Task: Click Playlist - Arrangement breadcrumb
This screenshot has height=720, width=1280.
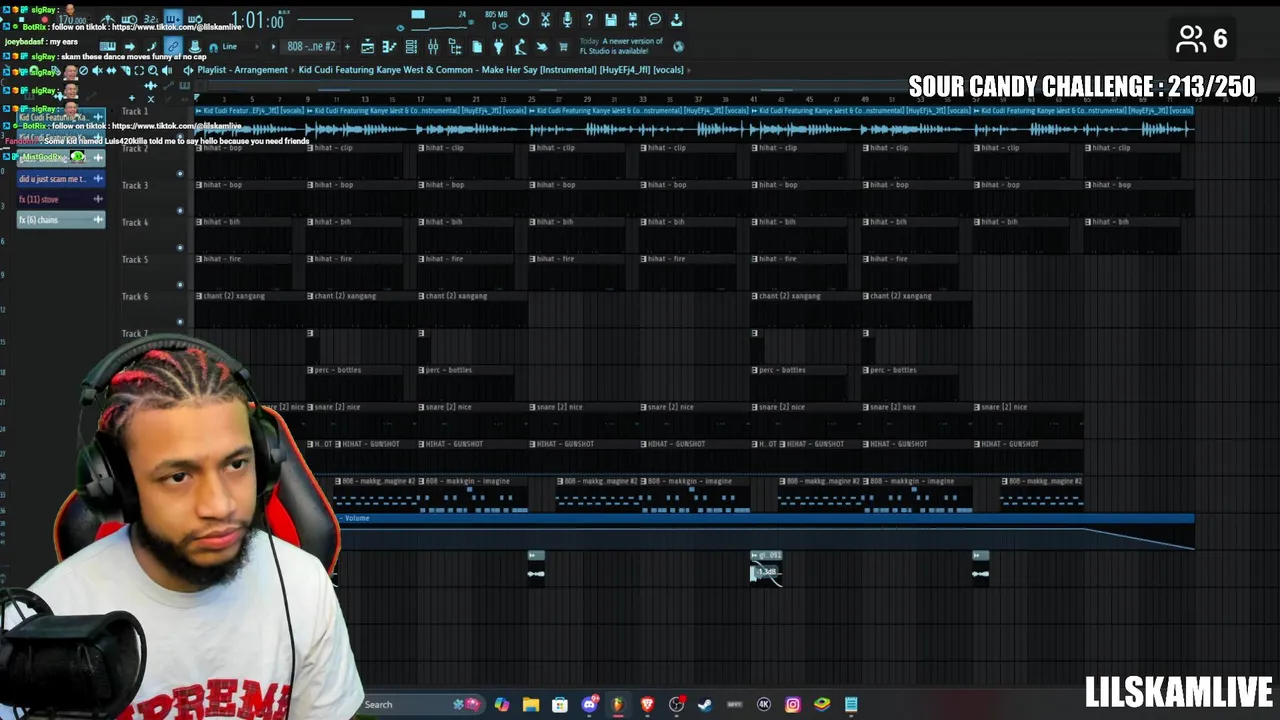Action: (243, 70)
